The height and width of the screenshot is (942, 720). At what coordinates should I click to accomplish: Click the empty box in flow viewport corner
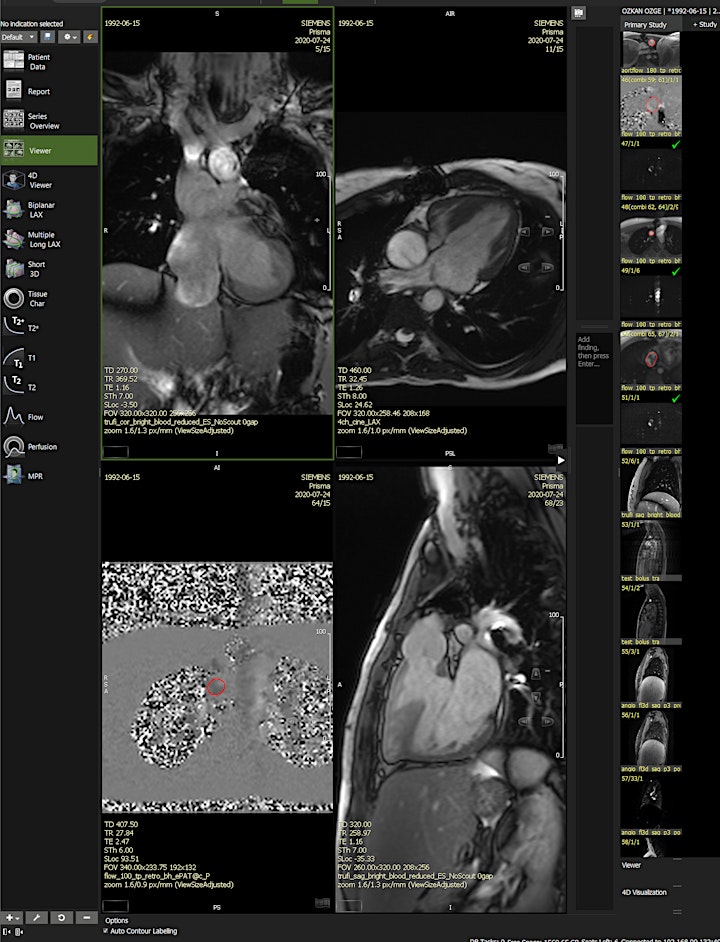(x=116, y=905)
